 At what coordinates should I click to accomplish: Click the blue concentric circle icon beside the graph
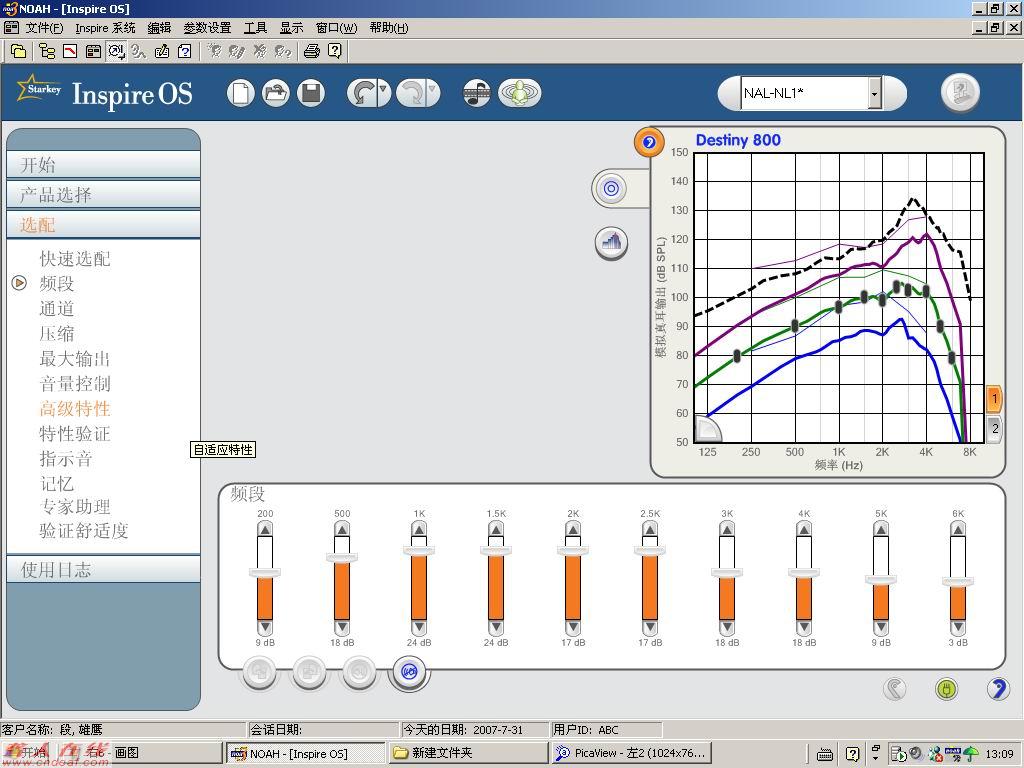611,189
